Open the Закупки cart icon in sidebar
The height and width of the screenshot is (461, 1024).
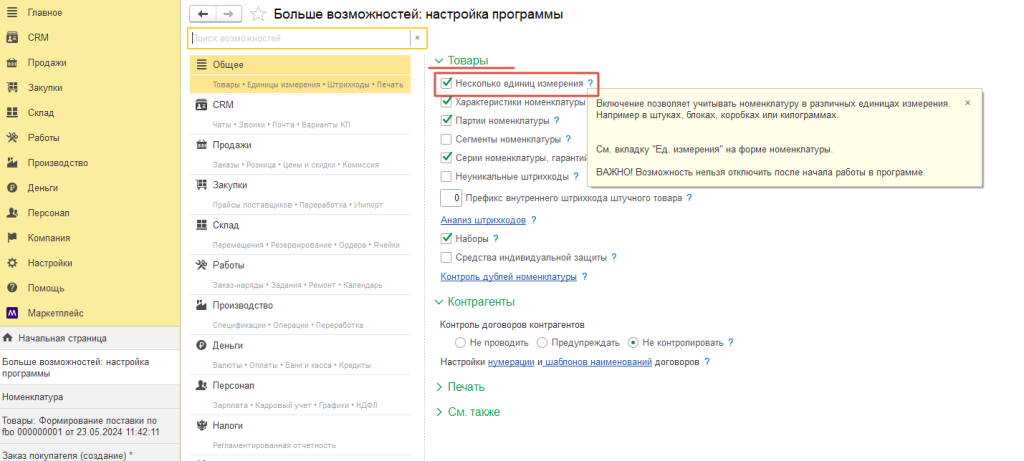[x=11, y=87]
